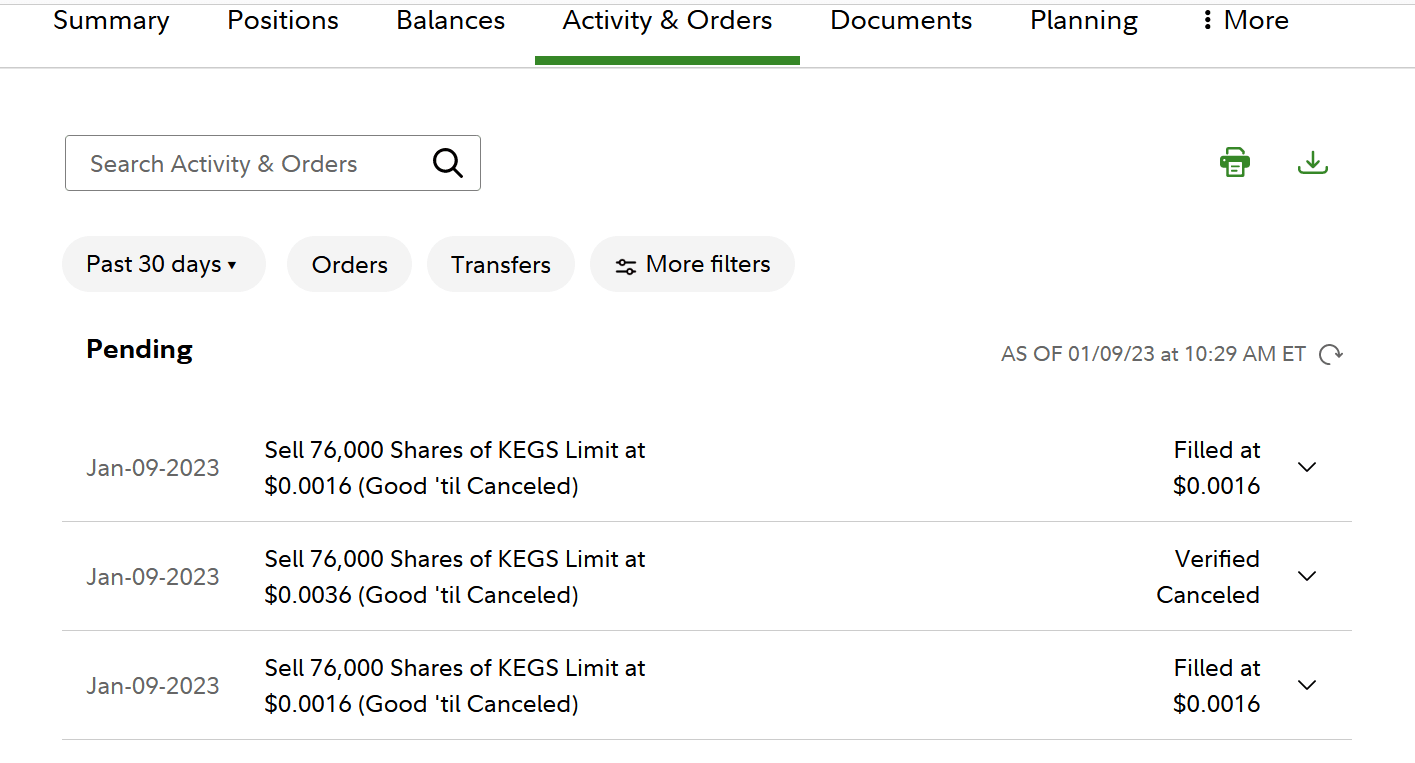Open the More filters button

693,265
